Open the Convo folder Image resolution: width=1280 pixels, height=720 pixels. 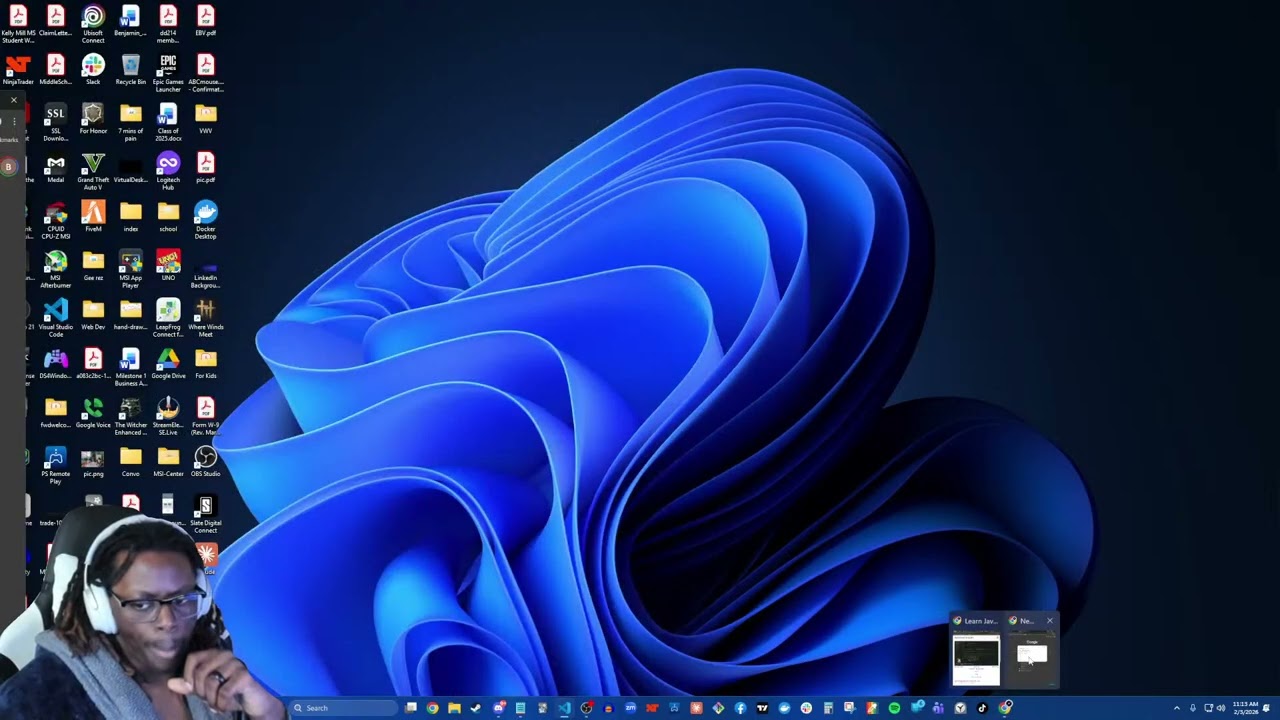tap(130, 462)
